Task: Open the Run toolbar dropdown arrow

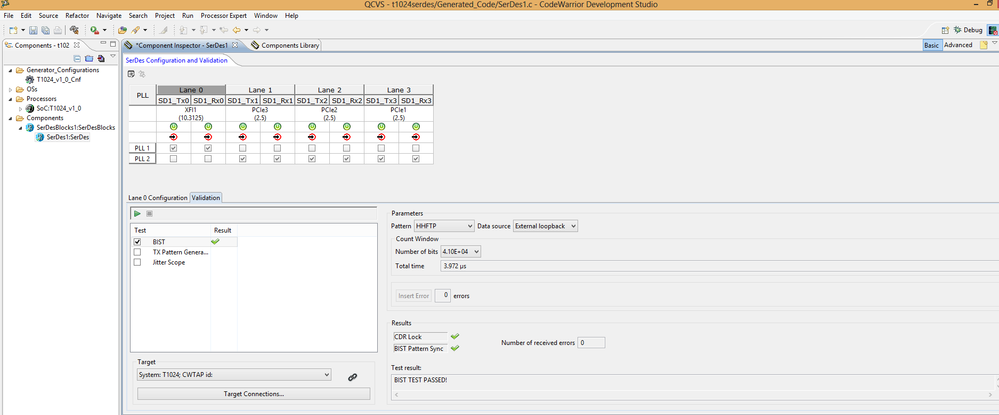Action: (104, 30)
